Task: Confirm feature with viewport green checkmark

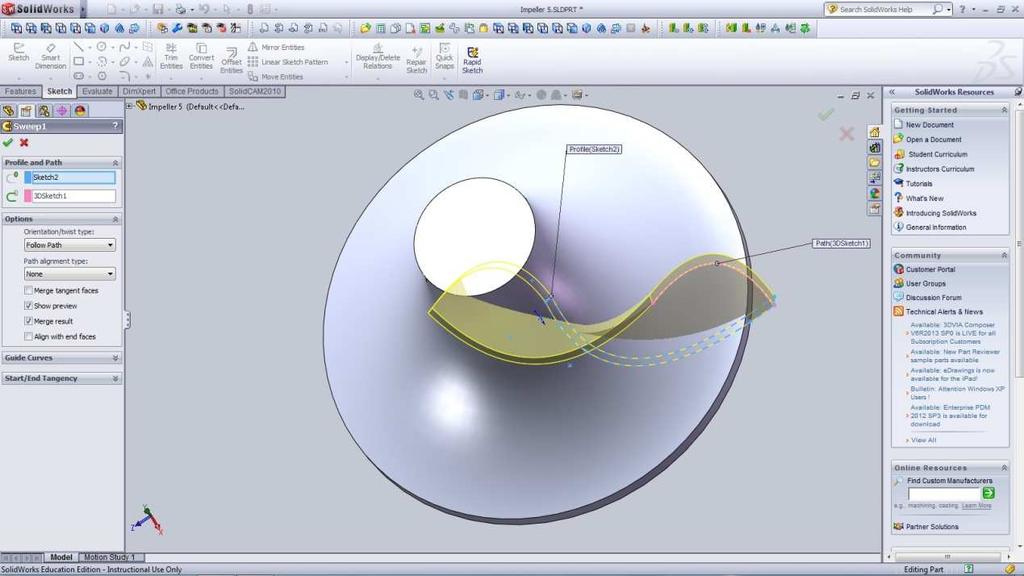Action: pyautogui.click(x=826, y=115)
